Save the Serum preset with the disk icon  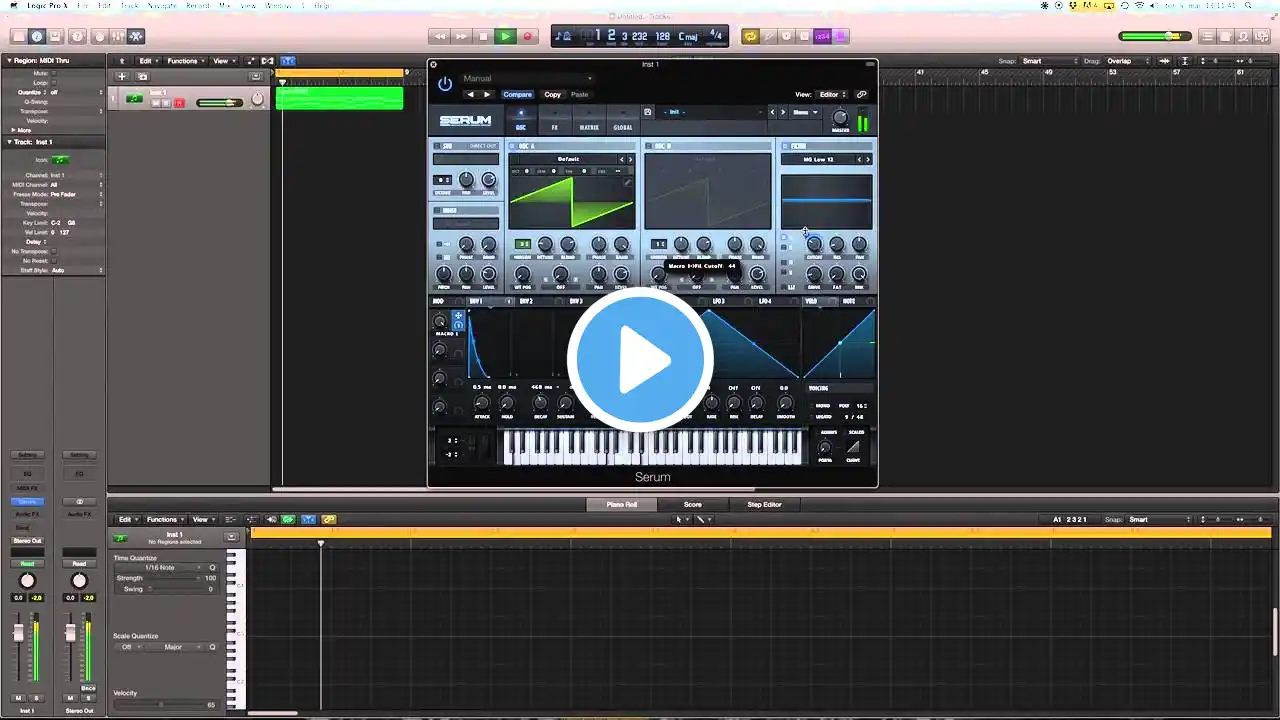[x=648, y=112]
